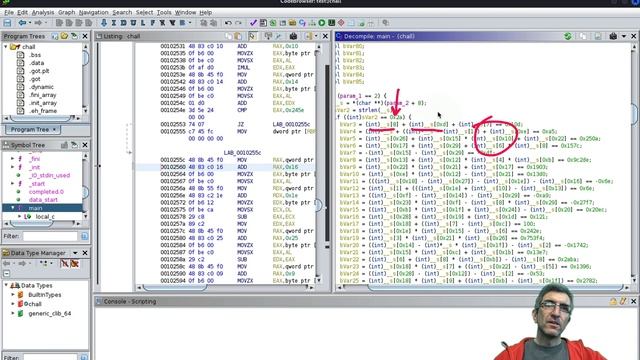The image size is (640, 360).
Task: Click the Next Function 'F' toolbar icon
Action: 153,23
